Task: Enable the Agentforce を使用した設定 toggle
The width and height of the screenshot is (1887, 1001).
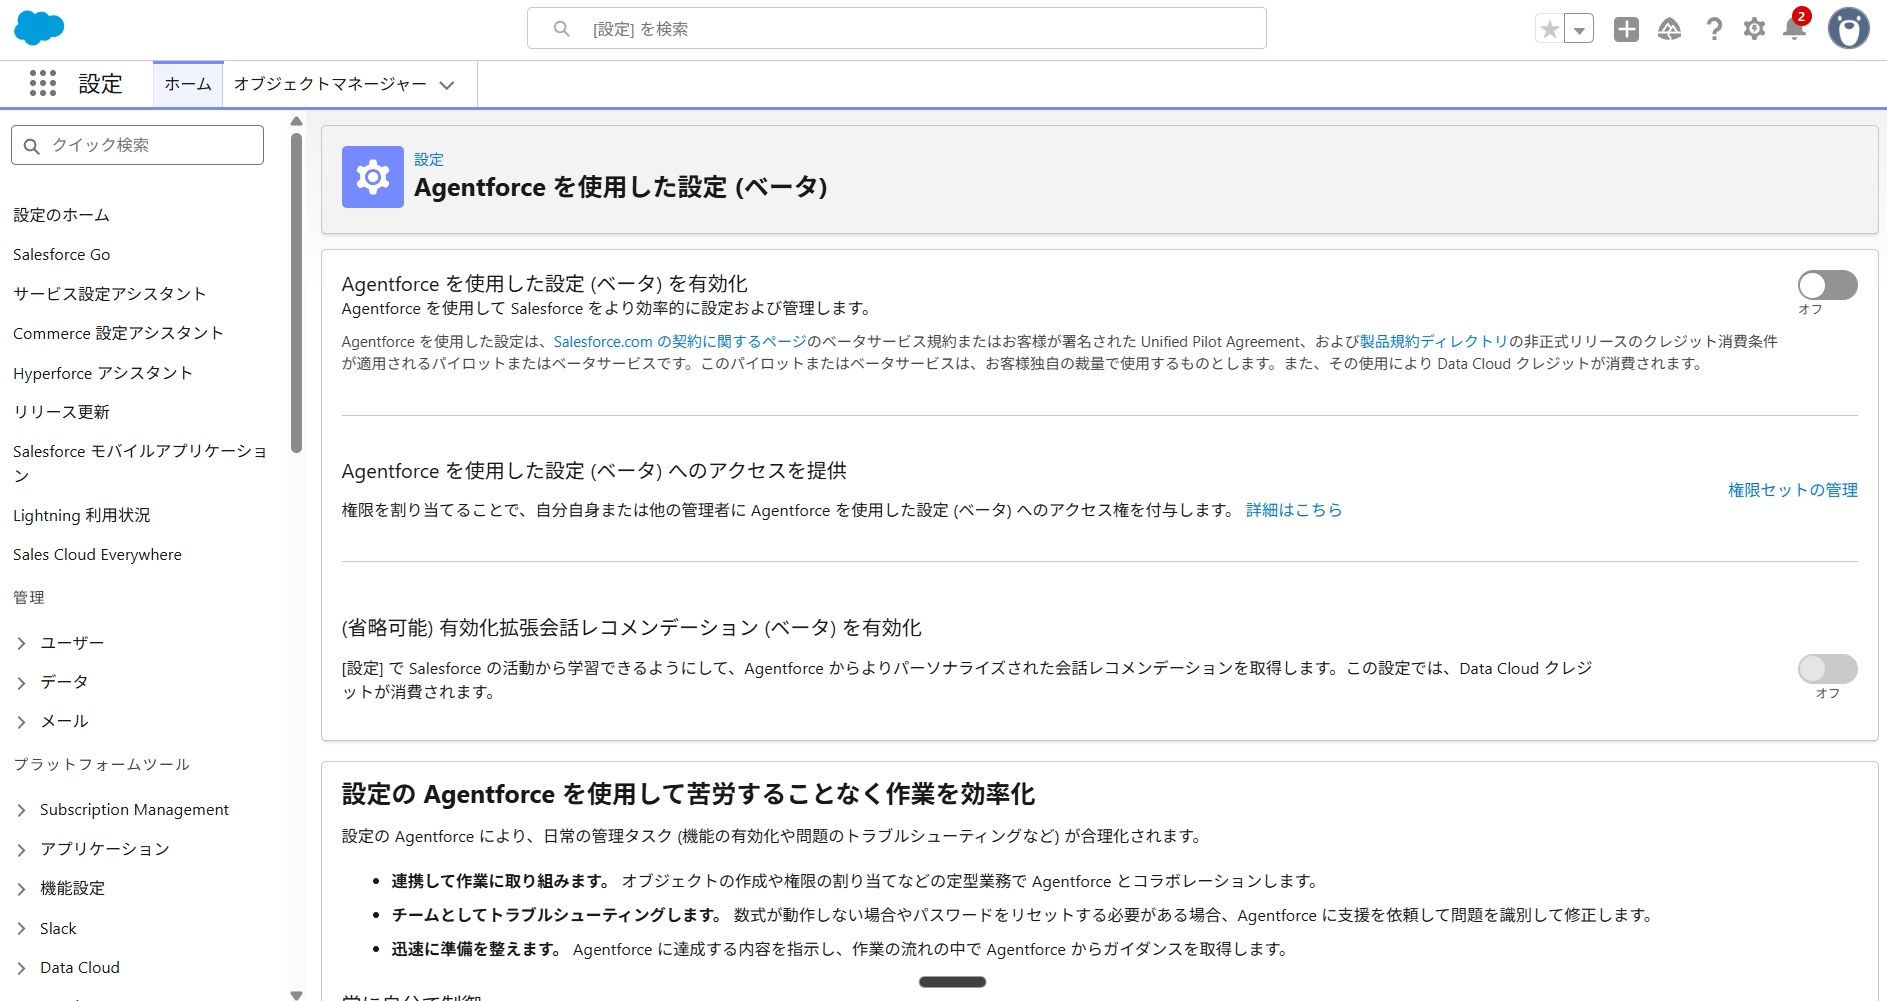Action: pos(1827,285)
